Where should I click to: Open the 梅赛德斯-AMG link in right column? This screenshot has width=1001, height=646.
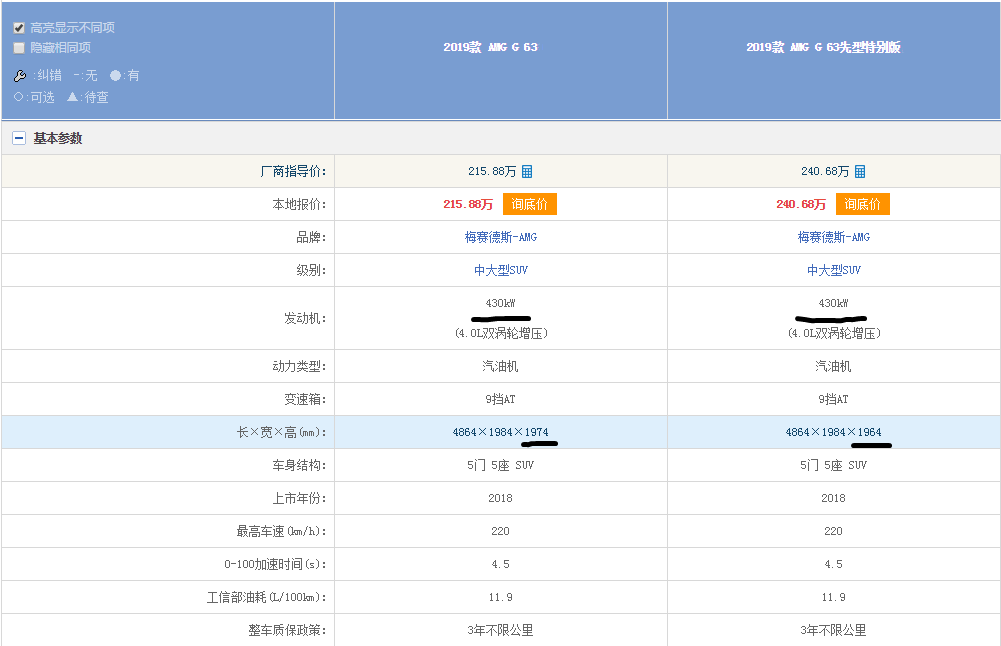[833, 236]
